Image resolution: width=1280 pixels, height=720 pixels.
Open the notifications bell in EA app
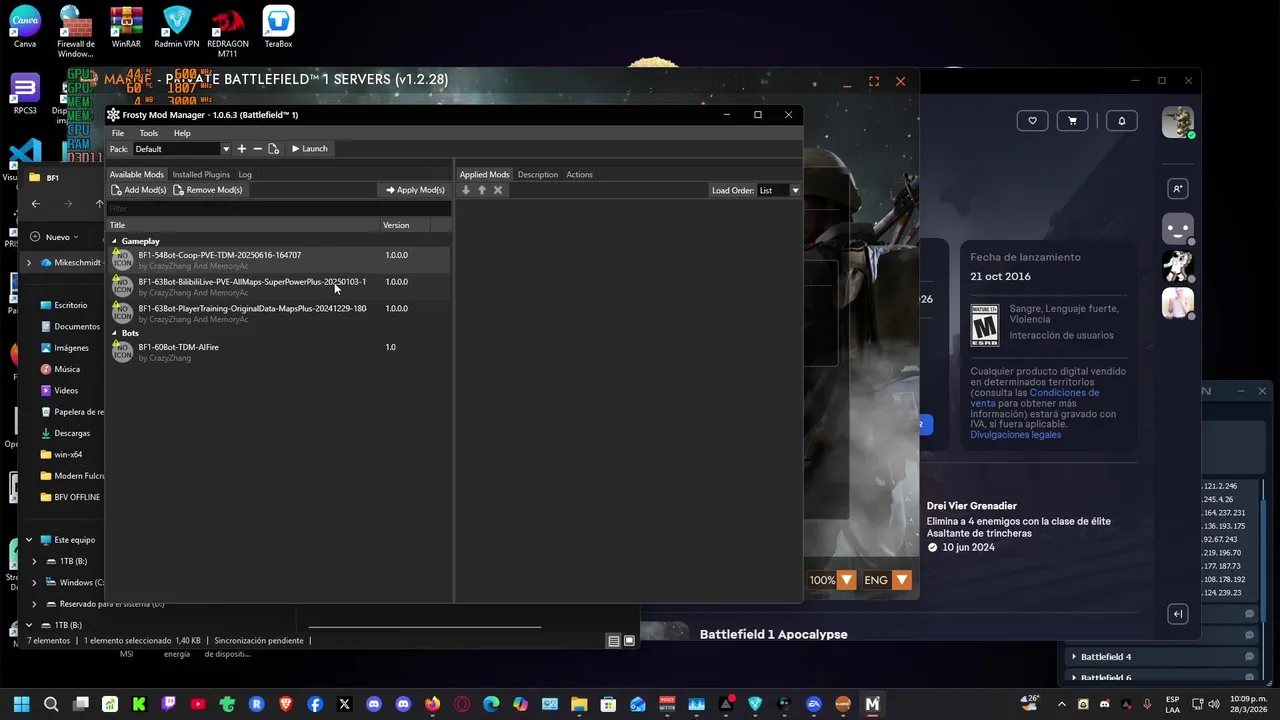click(1122, 121)
